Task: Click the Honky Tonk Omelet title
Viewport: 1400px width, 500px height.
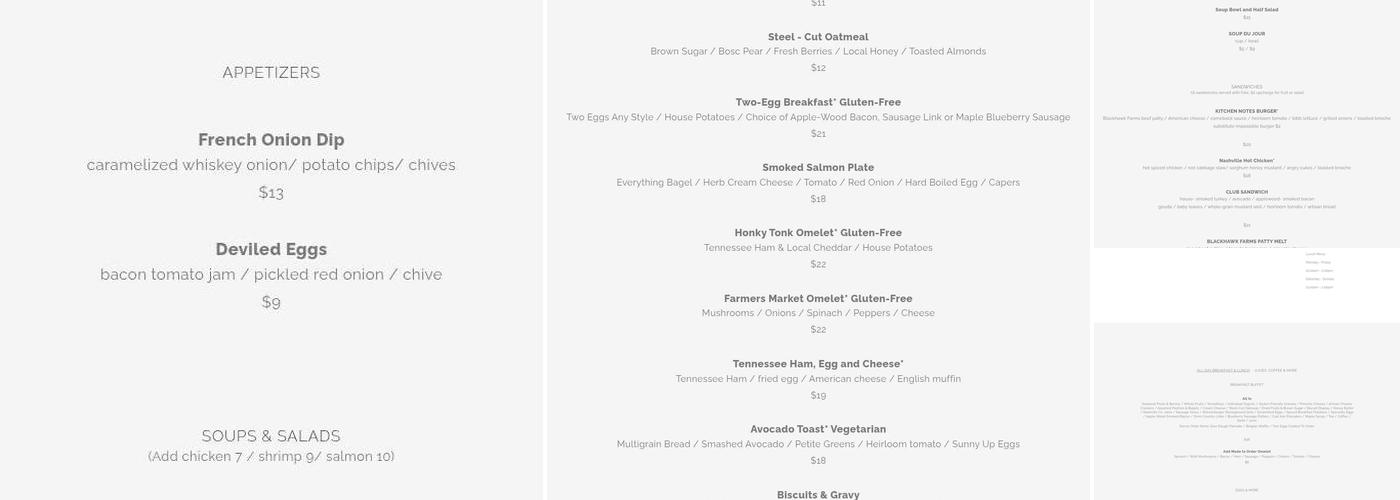Action: (x=818, y=233)
